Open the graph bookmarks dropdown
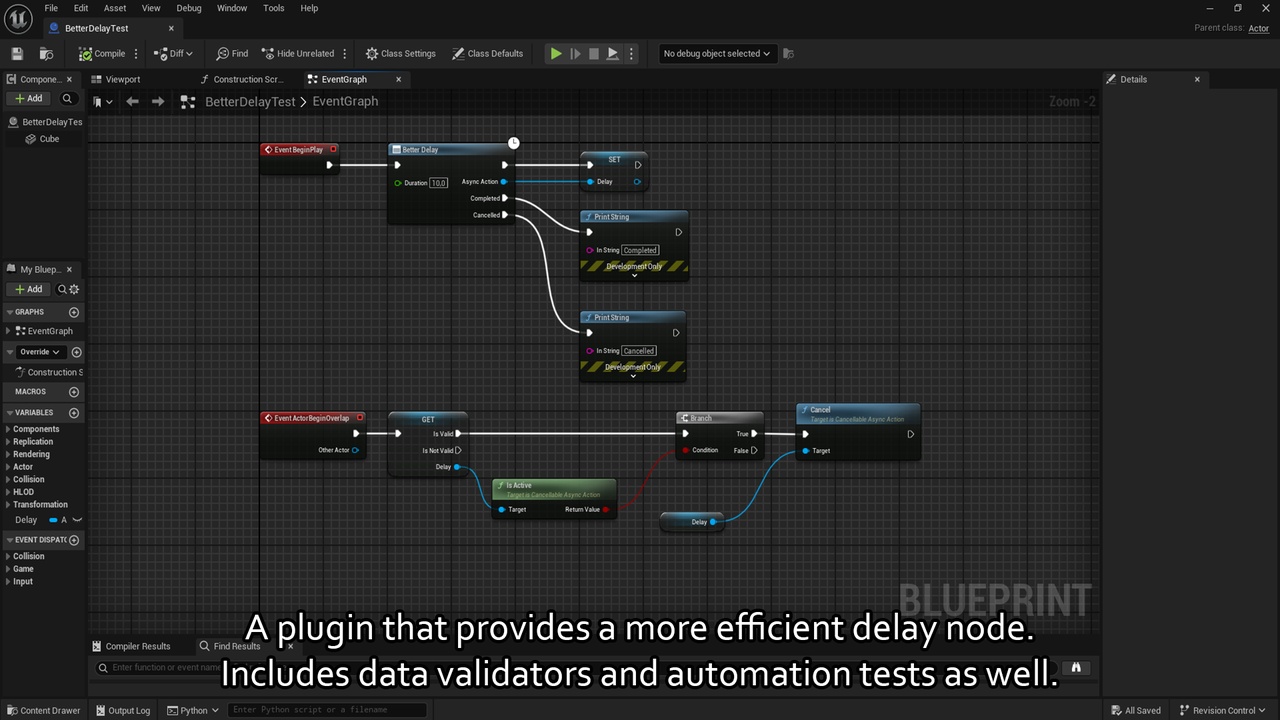The height and width of the screenshot is (720, 1280). pyautogui.click(x=102, y=102)
